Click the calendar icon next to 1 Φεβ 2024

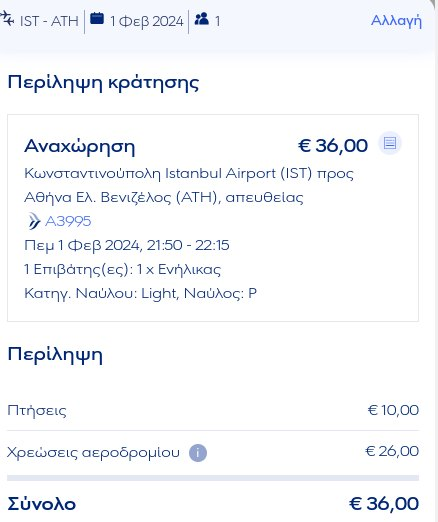pos(97,18)
